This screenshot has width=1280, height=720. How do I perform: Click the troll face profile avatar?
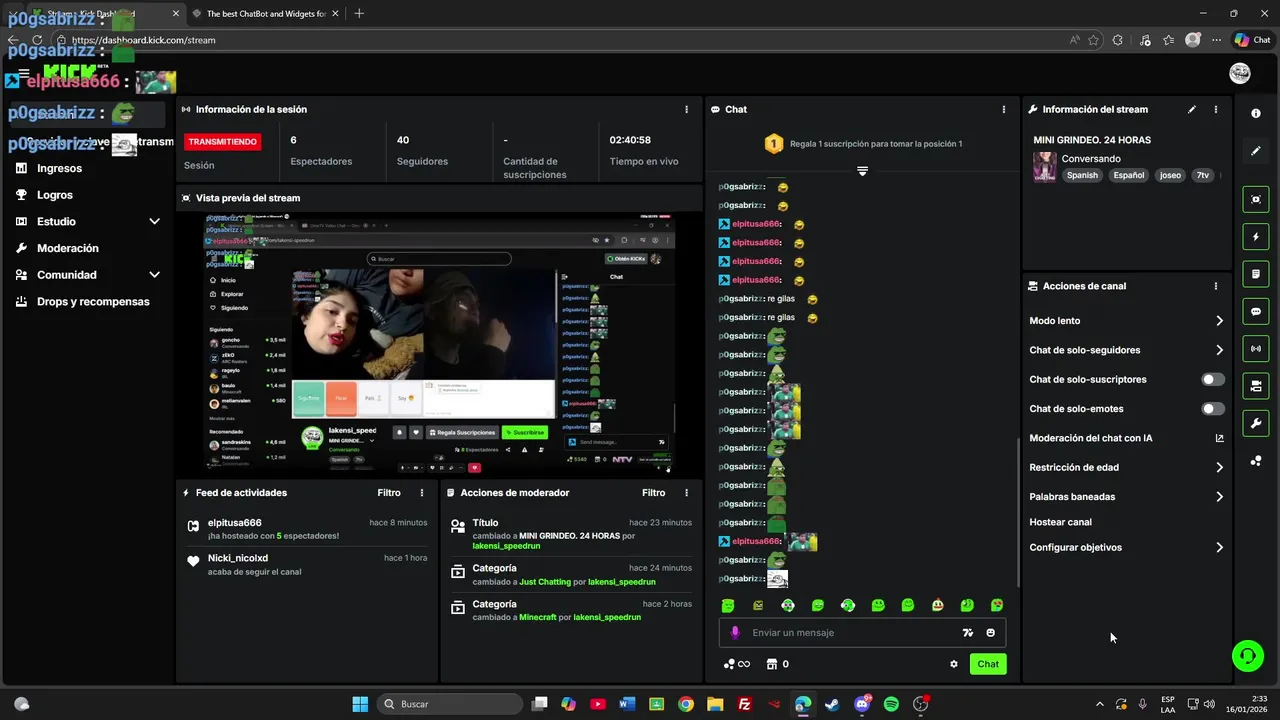pos(1240,73)
